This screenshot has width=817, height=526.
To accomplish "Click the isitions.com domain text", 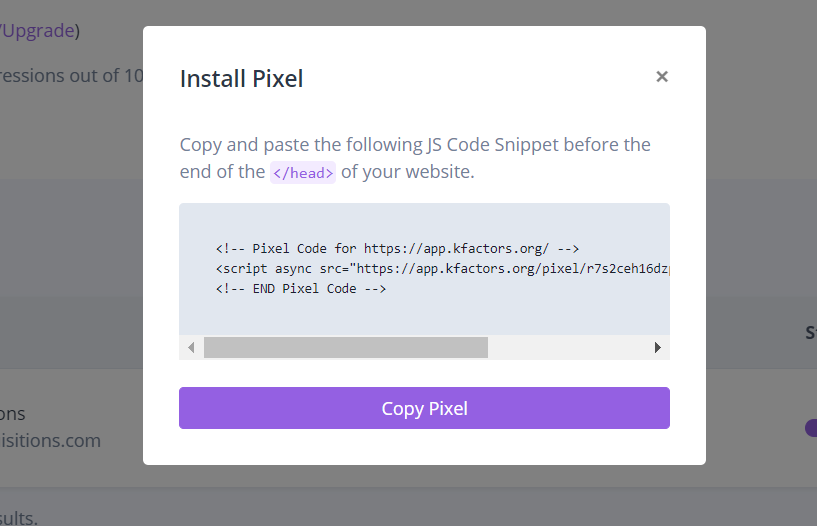I will click(51, 441).
